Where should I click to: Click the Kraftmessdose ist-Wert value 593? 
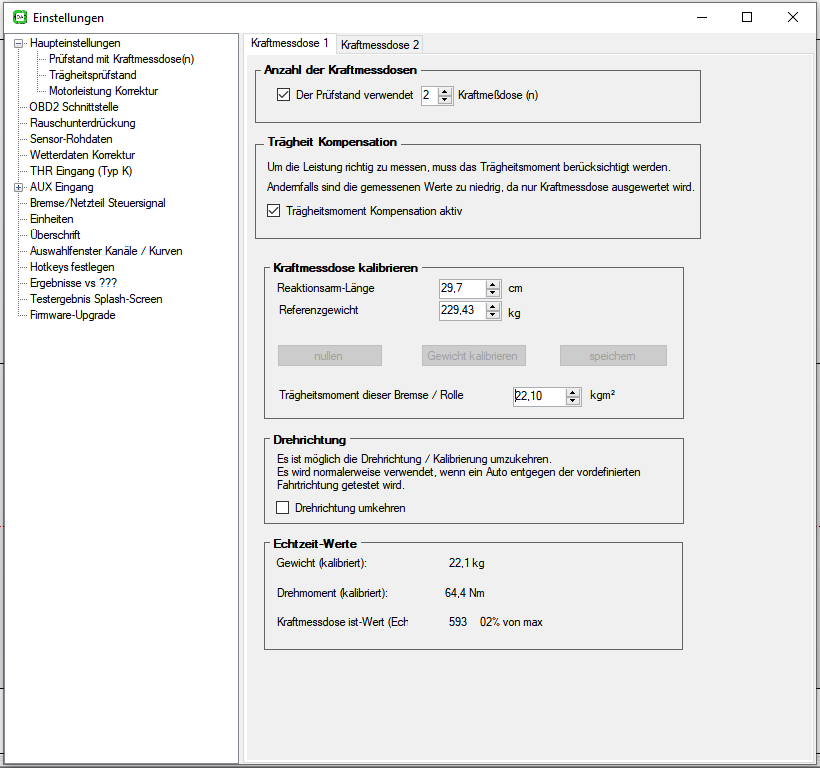(x=458, y=622)
